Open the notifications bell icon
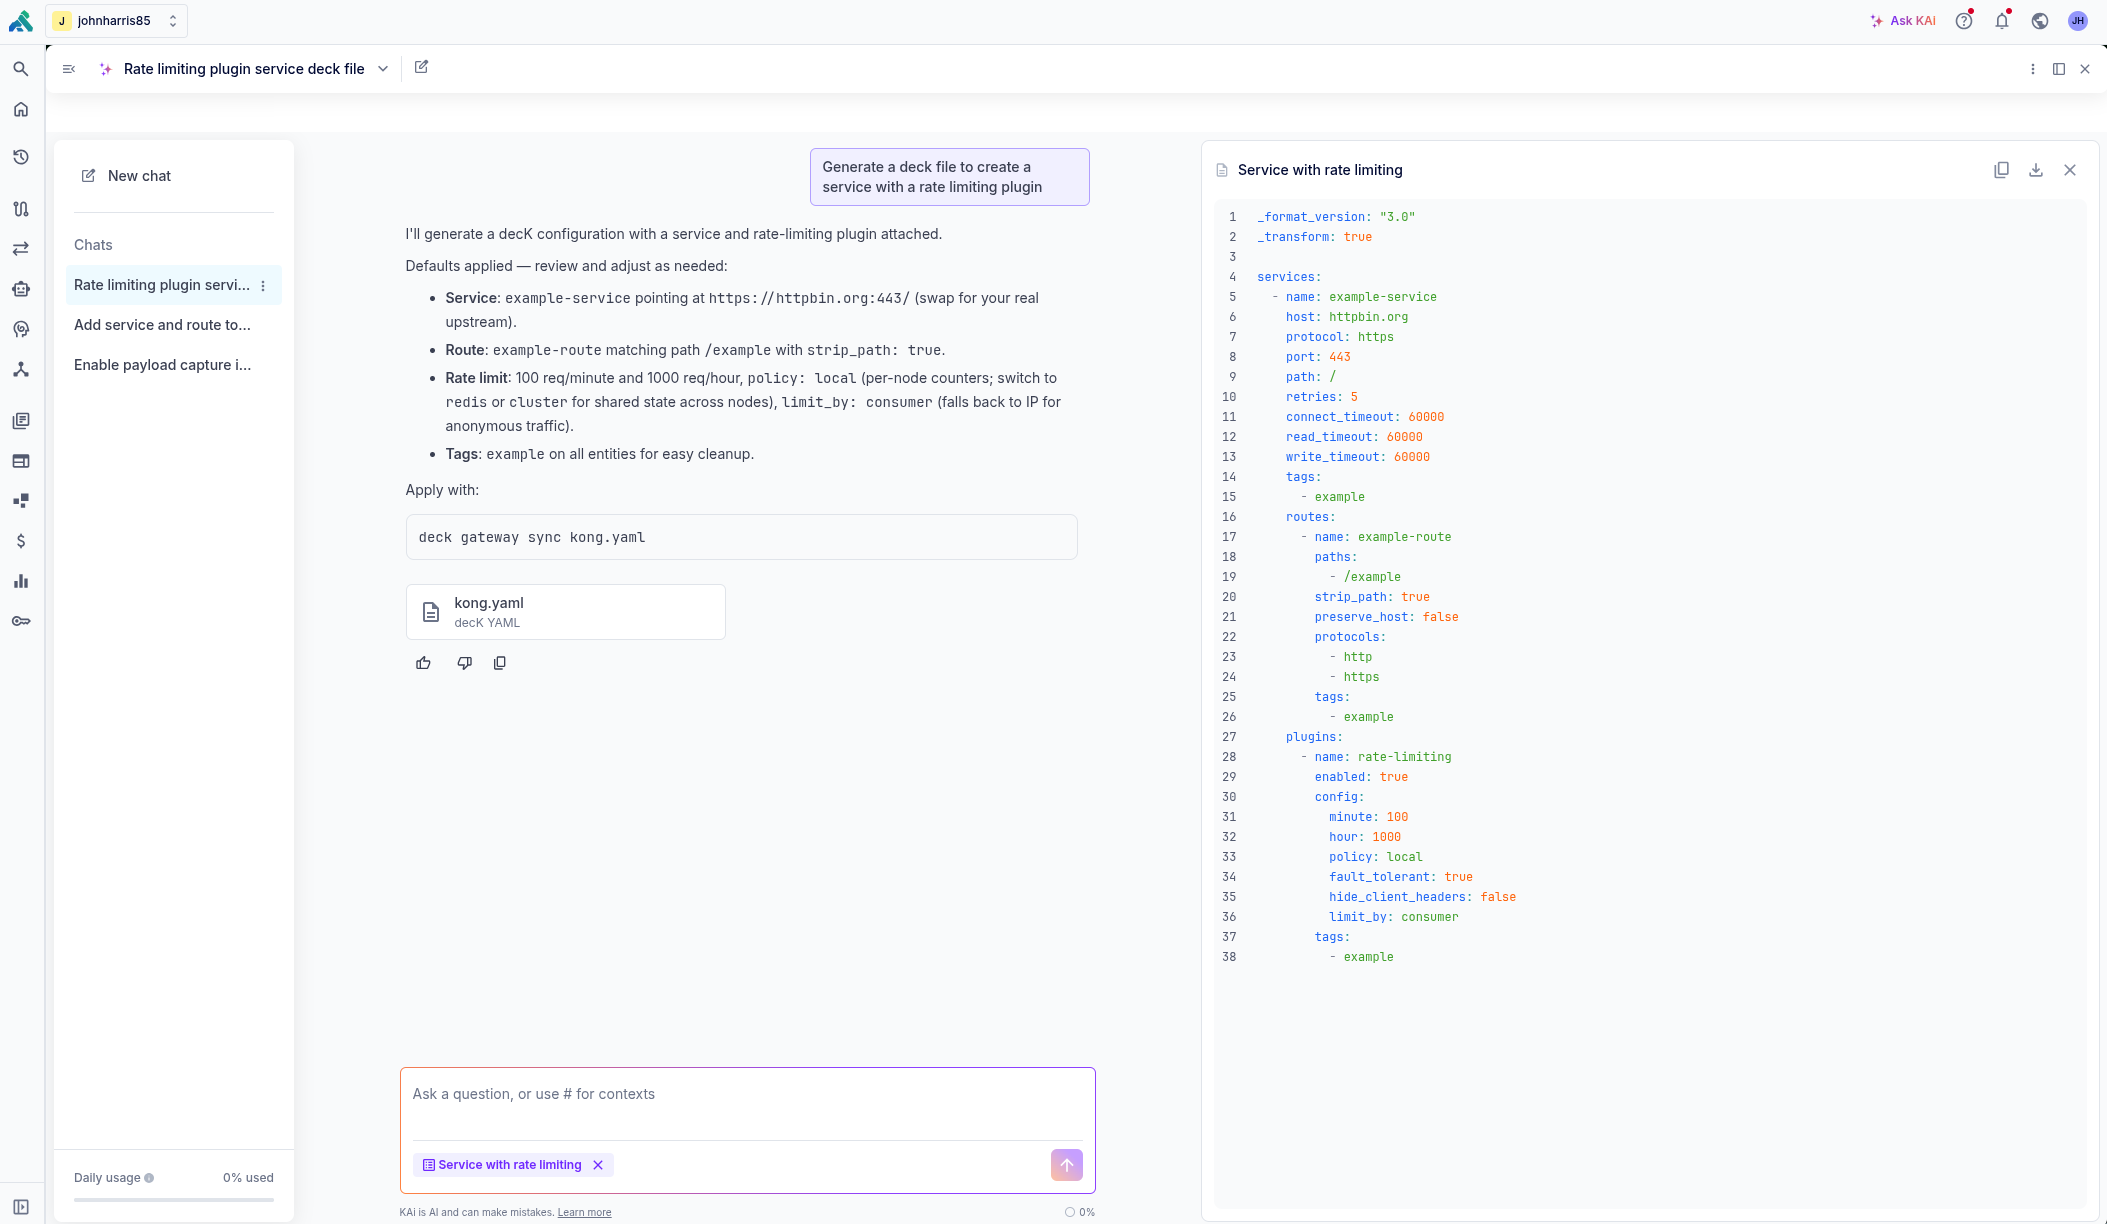 [2002, 21]
